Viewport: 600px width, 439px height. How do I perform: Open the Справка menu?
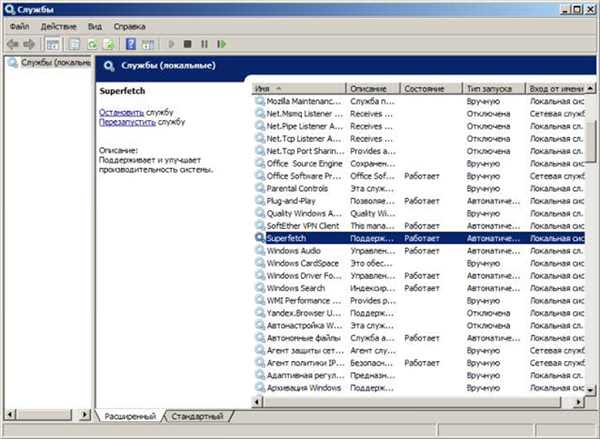pos(129,27)
